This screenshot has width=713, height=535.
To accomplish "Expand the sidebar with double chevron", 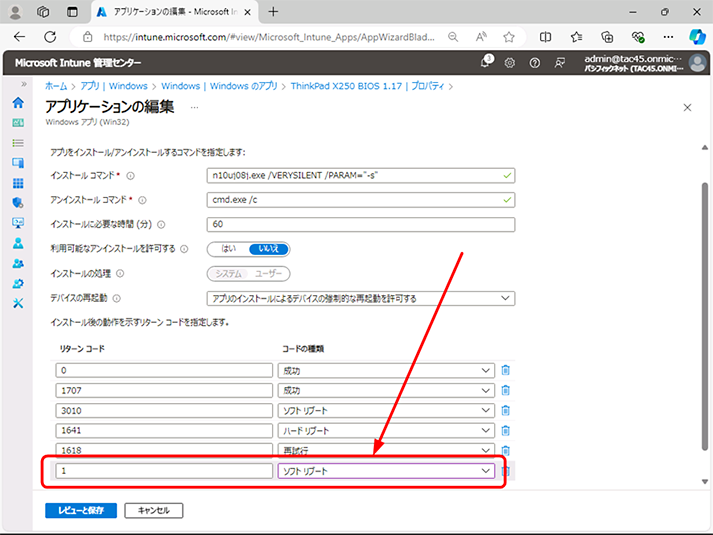I will [24, 84].
